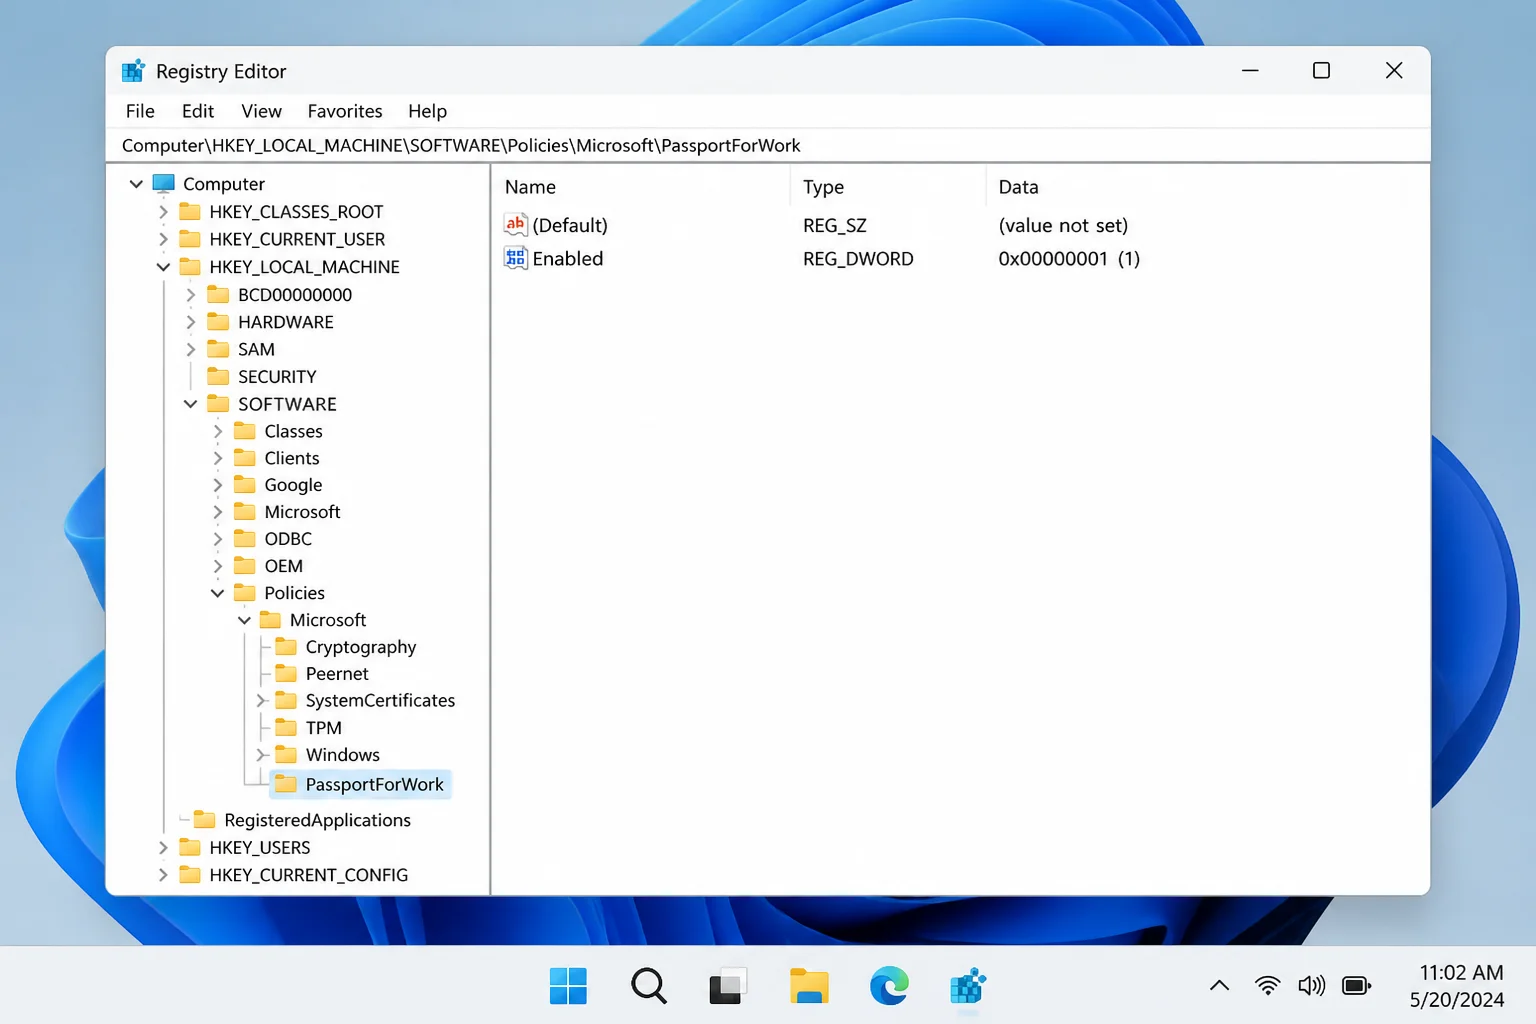This screenshot has height=1024, width=1536.
Task: Click Registry Editor taskbar icon
Action: (x=968, y=987)
